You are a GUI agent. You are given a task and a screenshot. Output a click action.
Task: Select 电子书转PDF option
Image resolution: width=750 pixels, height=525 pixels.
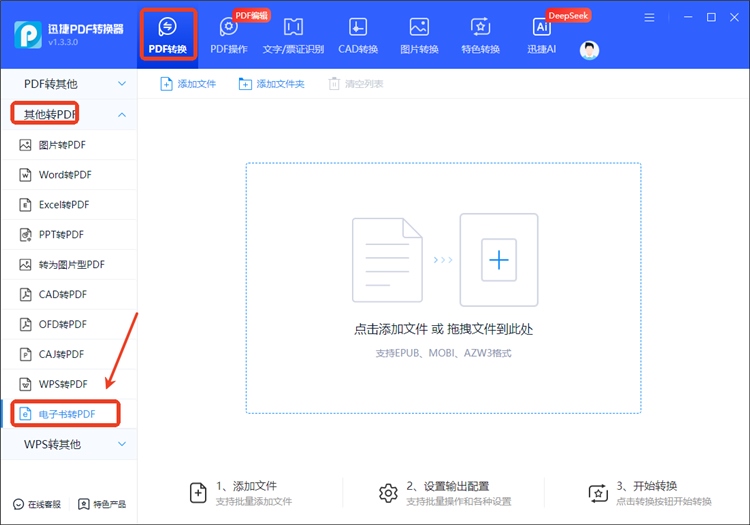69,414
